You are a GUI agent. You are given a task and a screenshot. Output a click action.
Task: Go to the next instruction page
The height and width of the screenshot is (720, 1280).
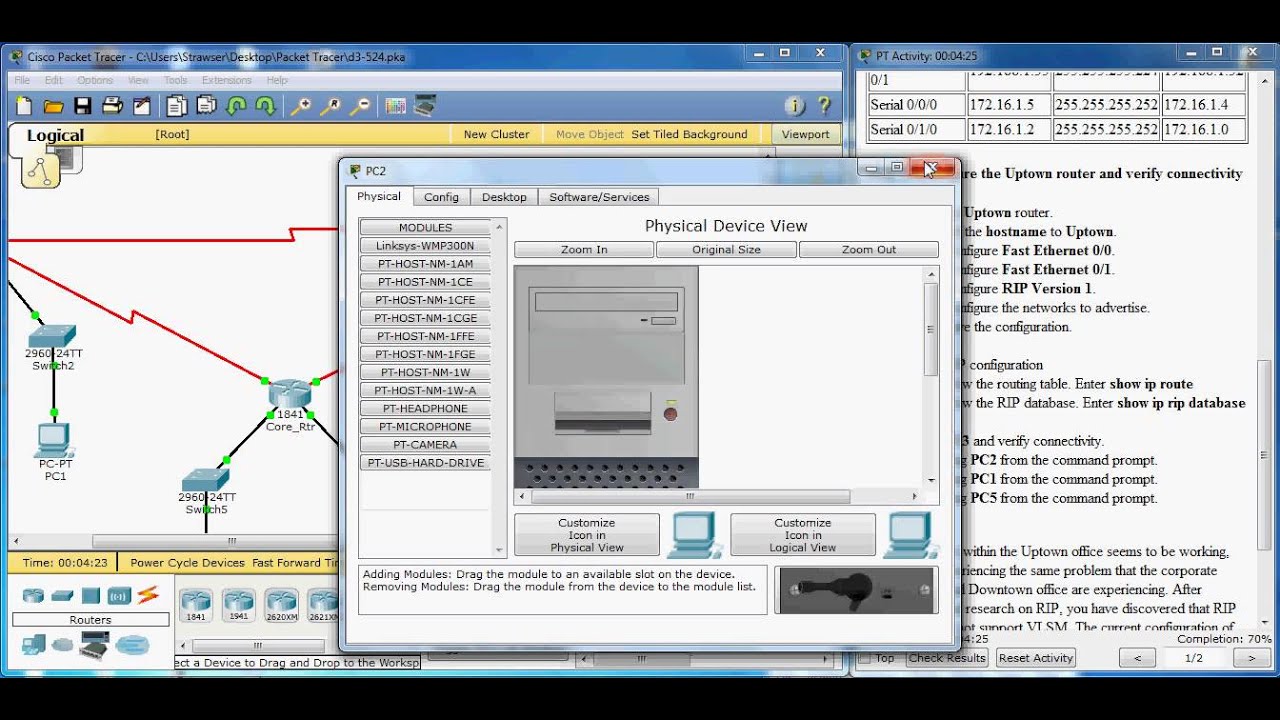(x=1251, y=658)
